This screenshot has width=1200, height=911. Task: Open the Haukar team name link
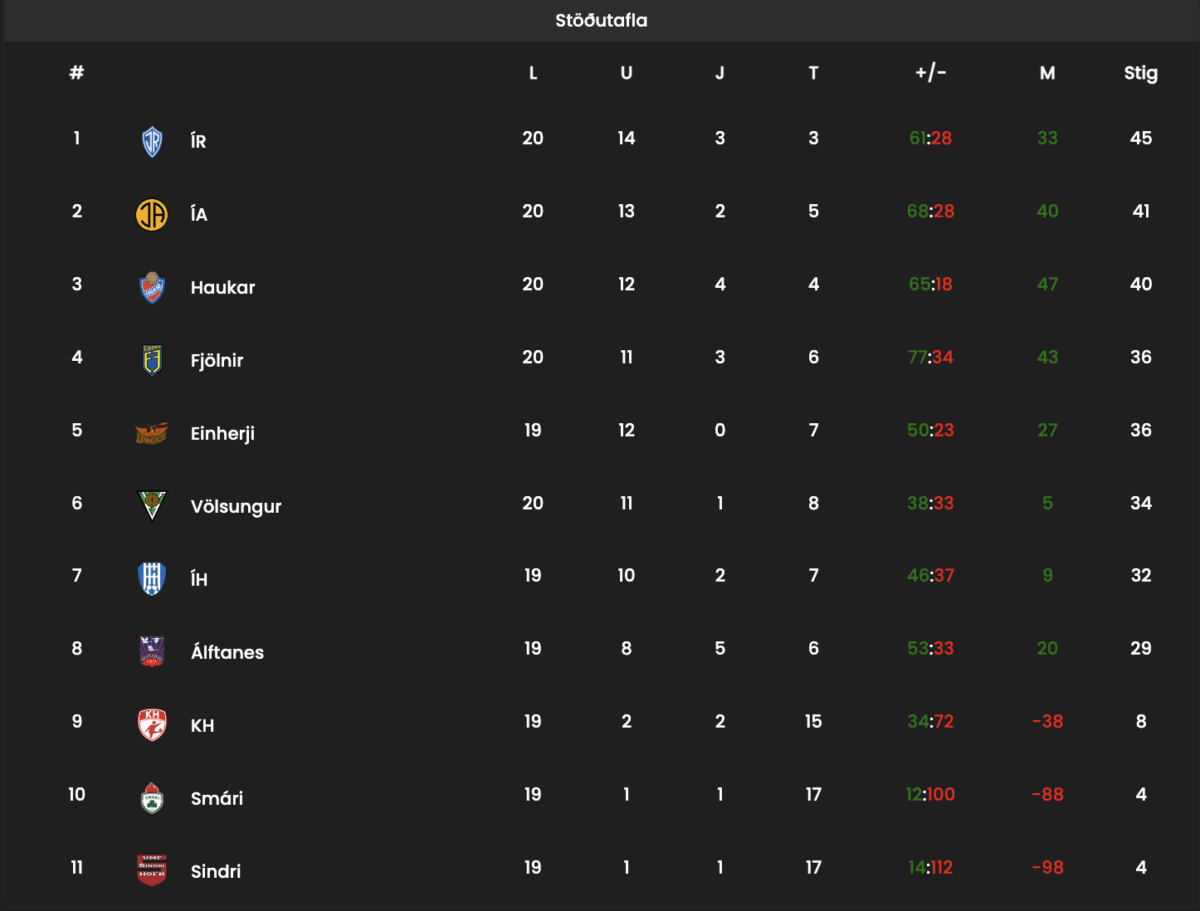[223, 288]
